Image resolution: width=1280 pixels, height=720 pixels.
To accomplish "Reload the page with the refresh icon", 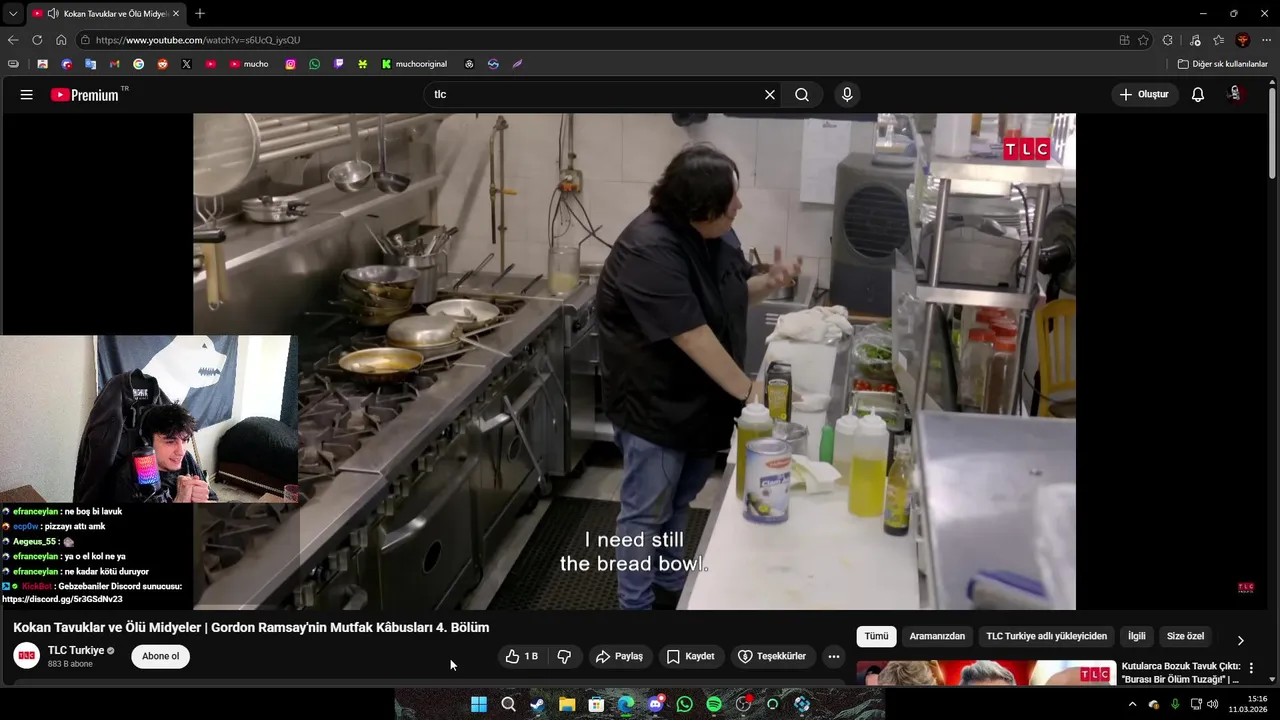I will pyautogui.click(x=37, y=40).
